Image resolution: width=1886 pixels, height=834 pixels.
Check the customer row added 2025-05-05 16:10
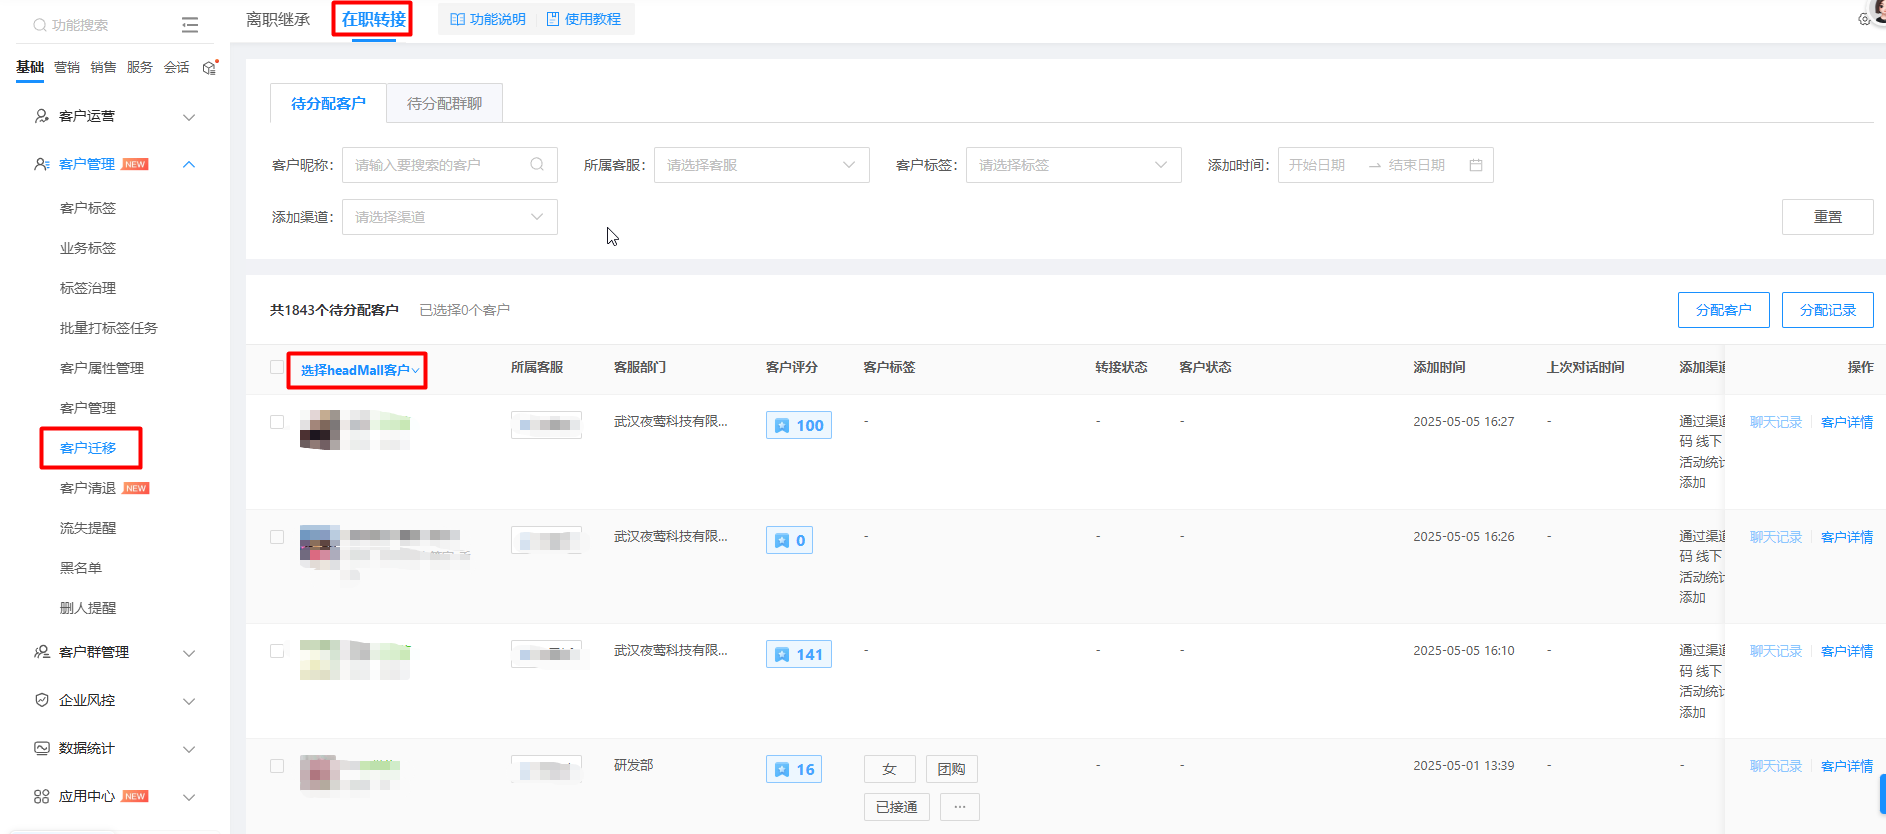pos(277,651)
